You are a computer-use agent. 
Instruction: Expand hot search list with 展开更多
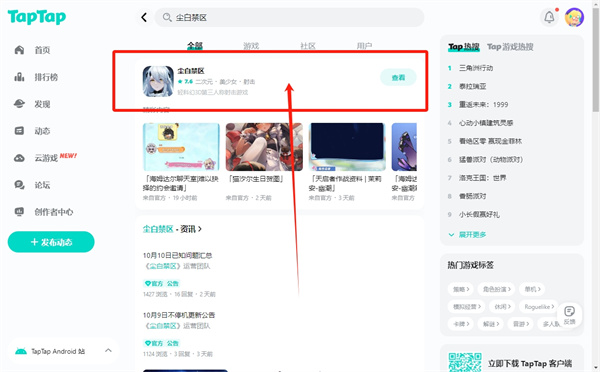(467, 235)
